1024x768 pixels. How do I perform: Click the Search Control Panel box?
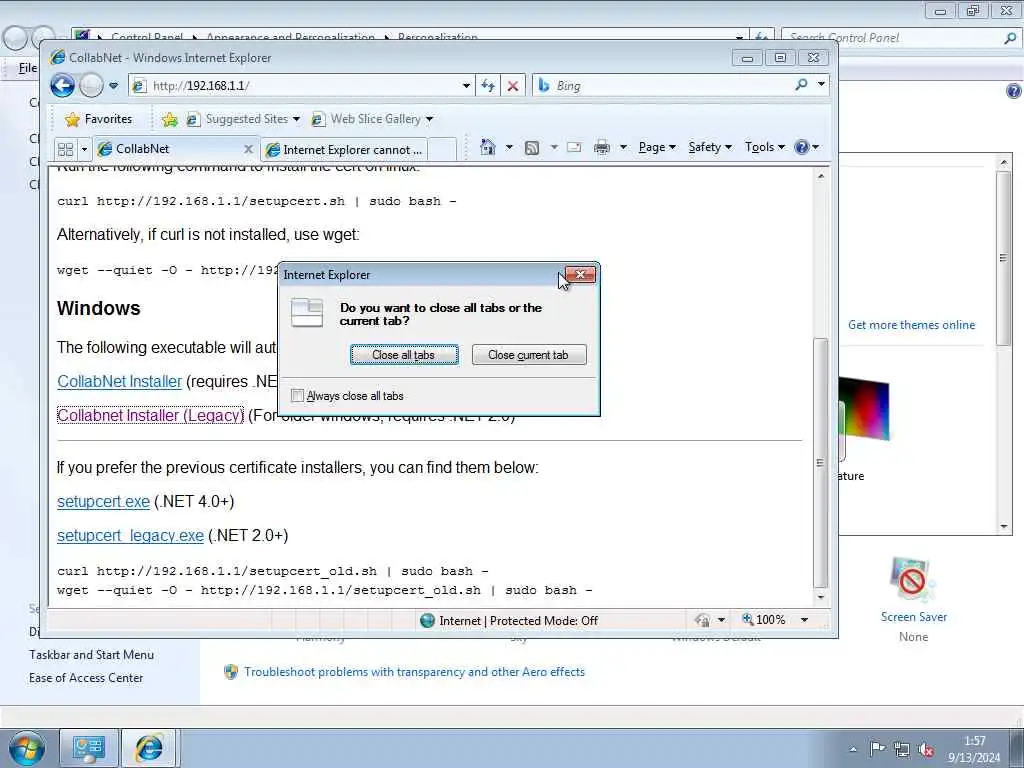tap(893, 38)
